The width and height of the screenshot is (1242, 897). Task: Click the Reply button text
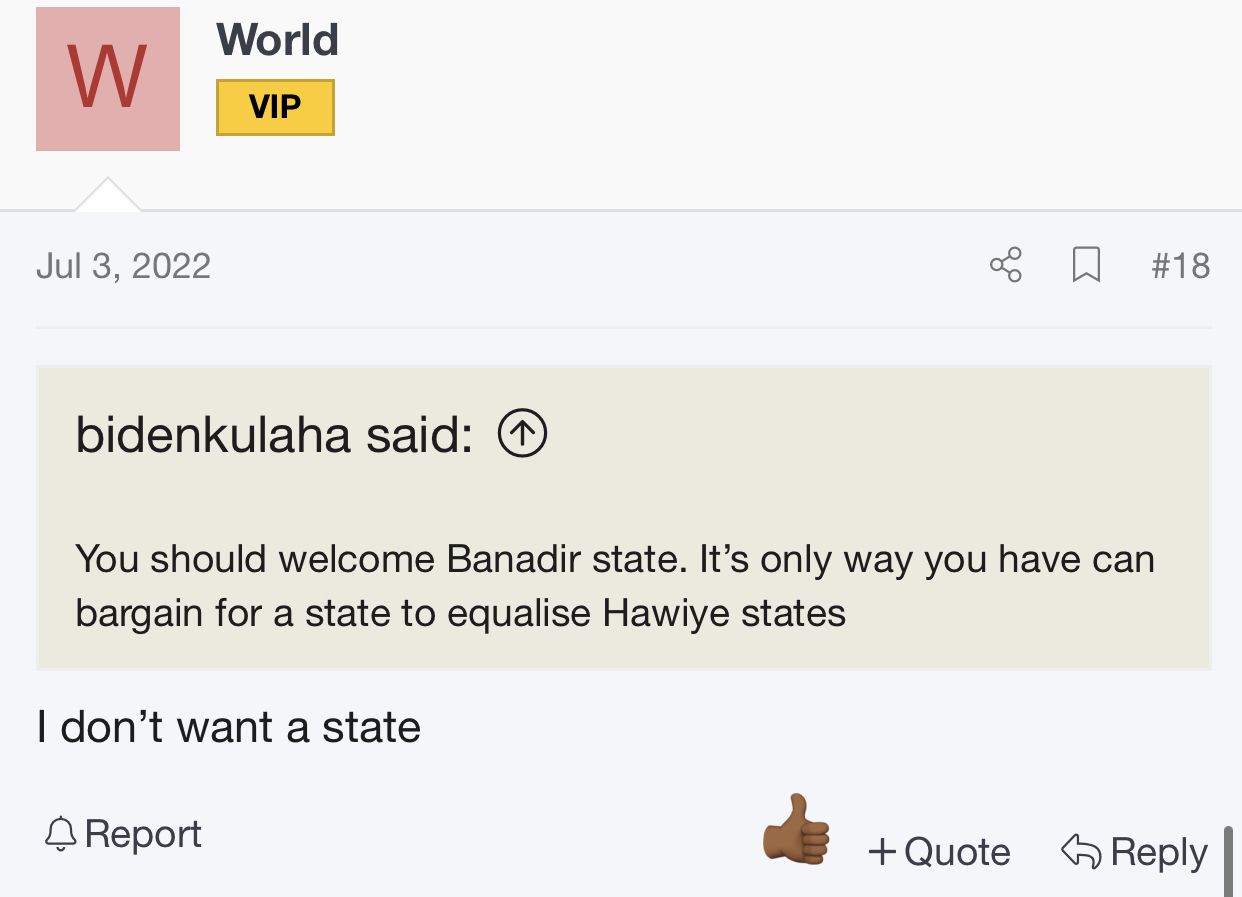coord(1159,852)
